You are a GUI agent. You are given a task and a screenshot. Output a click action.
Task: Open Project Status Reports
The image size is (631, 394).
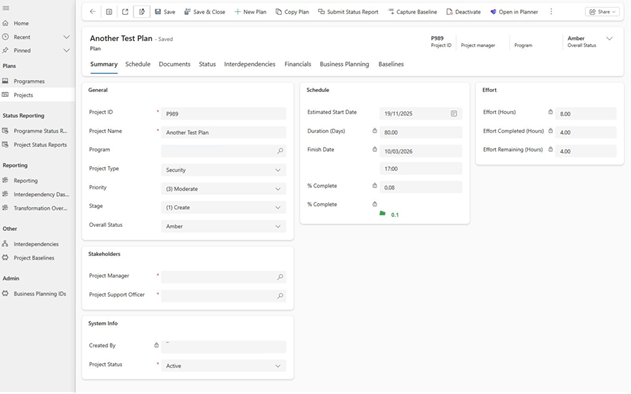[35, 144]
